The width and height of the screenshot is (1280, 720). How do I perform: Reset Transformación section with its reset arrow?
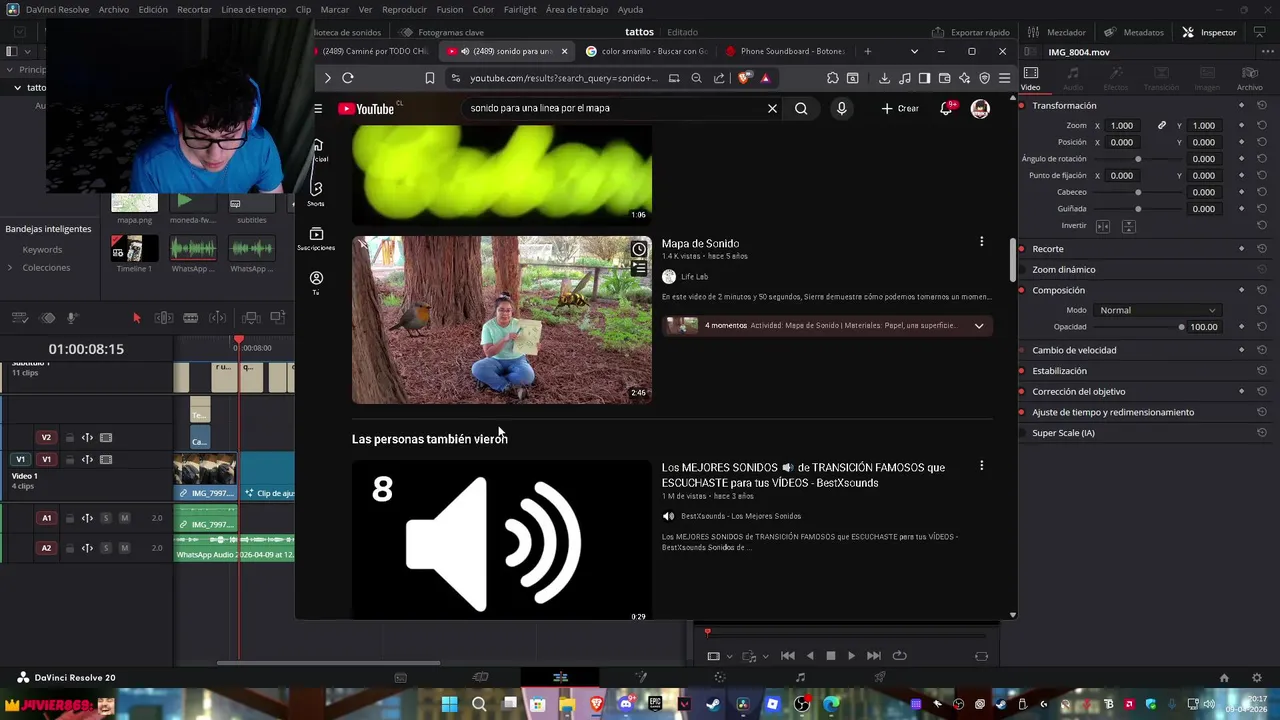click(x=1262, y=105)
